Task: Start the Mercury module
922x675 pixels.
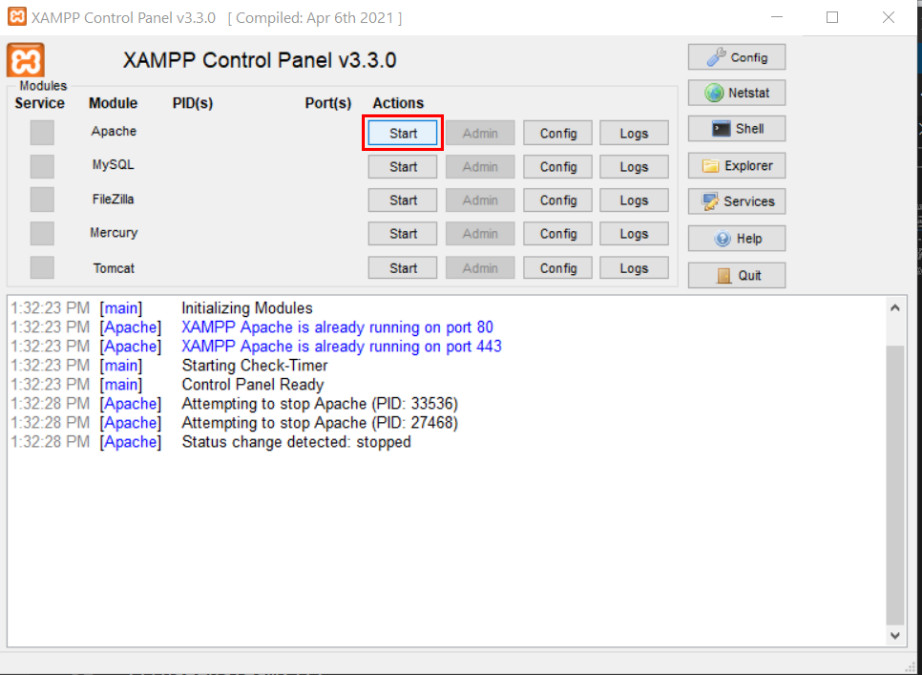Action: tap(403, 234)
